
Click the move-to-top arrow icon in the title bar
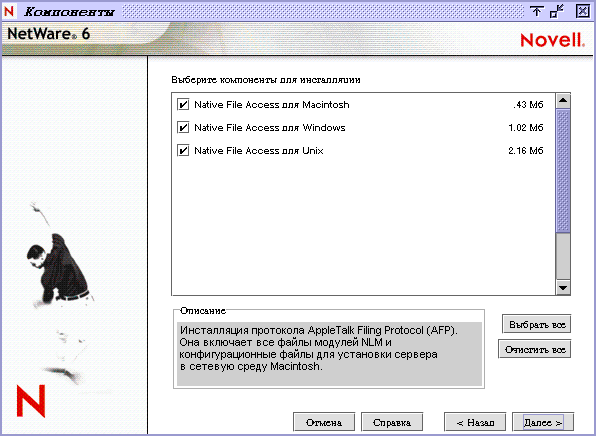click(x=536, y=11)
